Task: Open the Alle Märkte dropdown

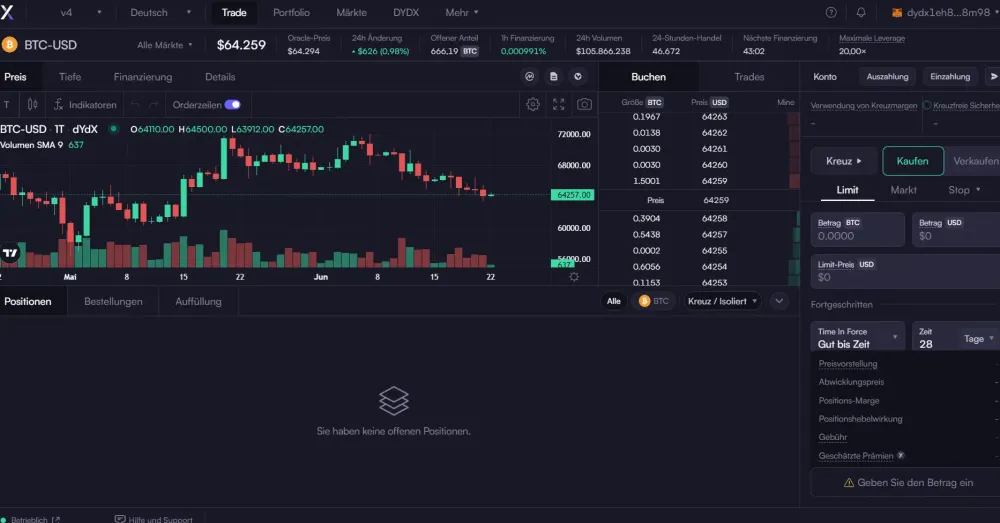Action: pyautogui.click(x=165, y=45)
